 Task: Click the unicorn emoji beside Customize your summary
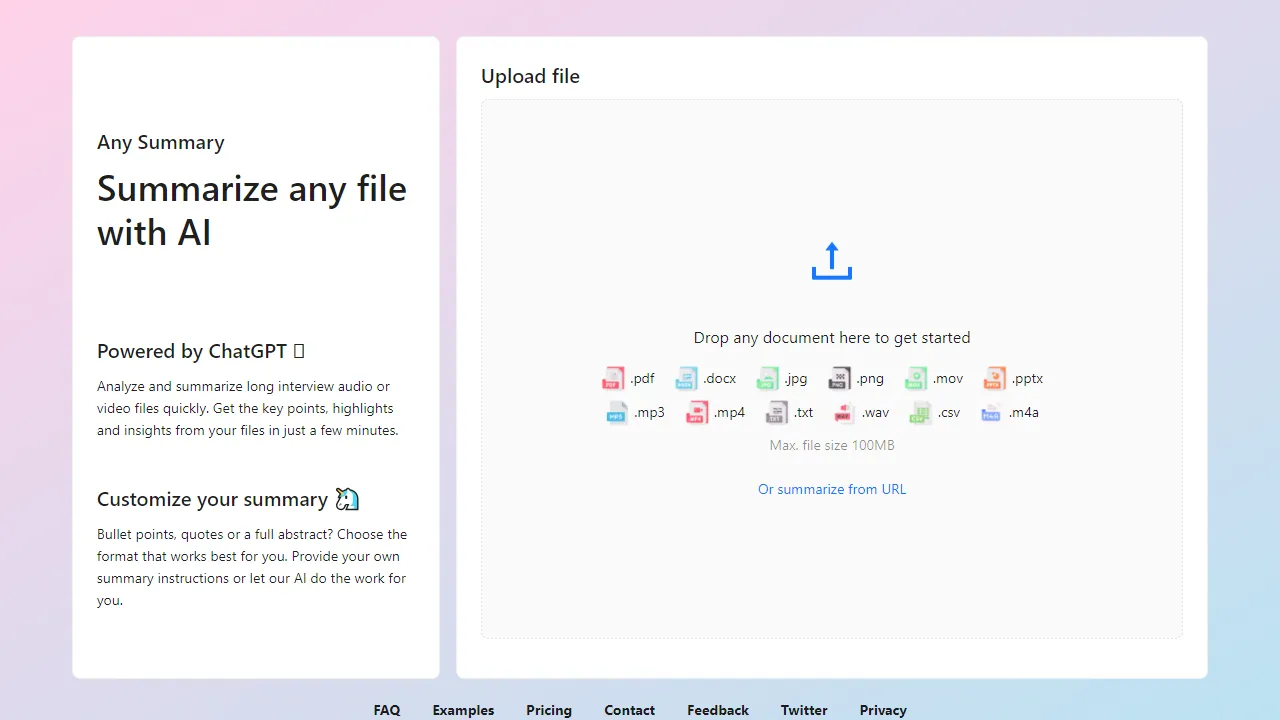pos(347,499)
